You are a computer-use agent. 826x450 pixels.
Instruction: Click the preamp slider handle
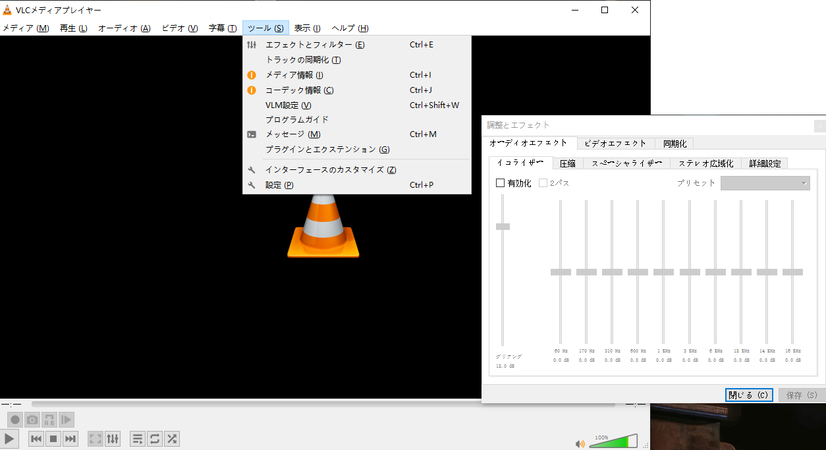pos(503,227)
